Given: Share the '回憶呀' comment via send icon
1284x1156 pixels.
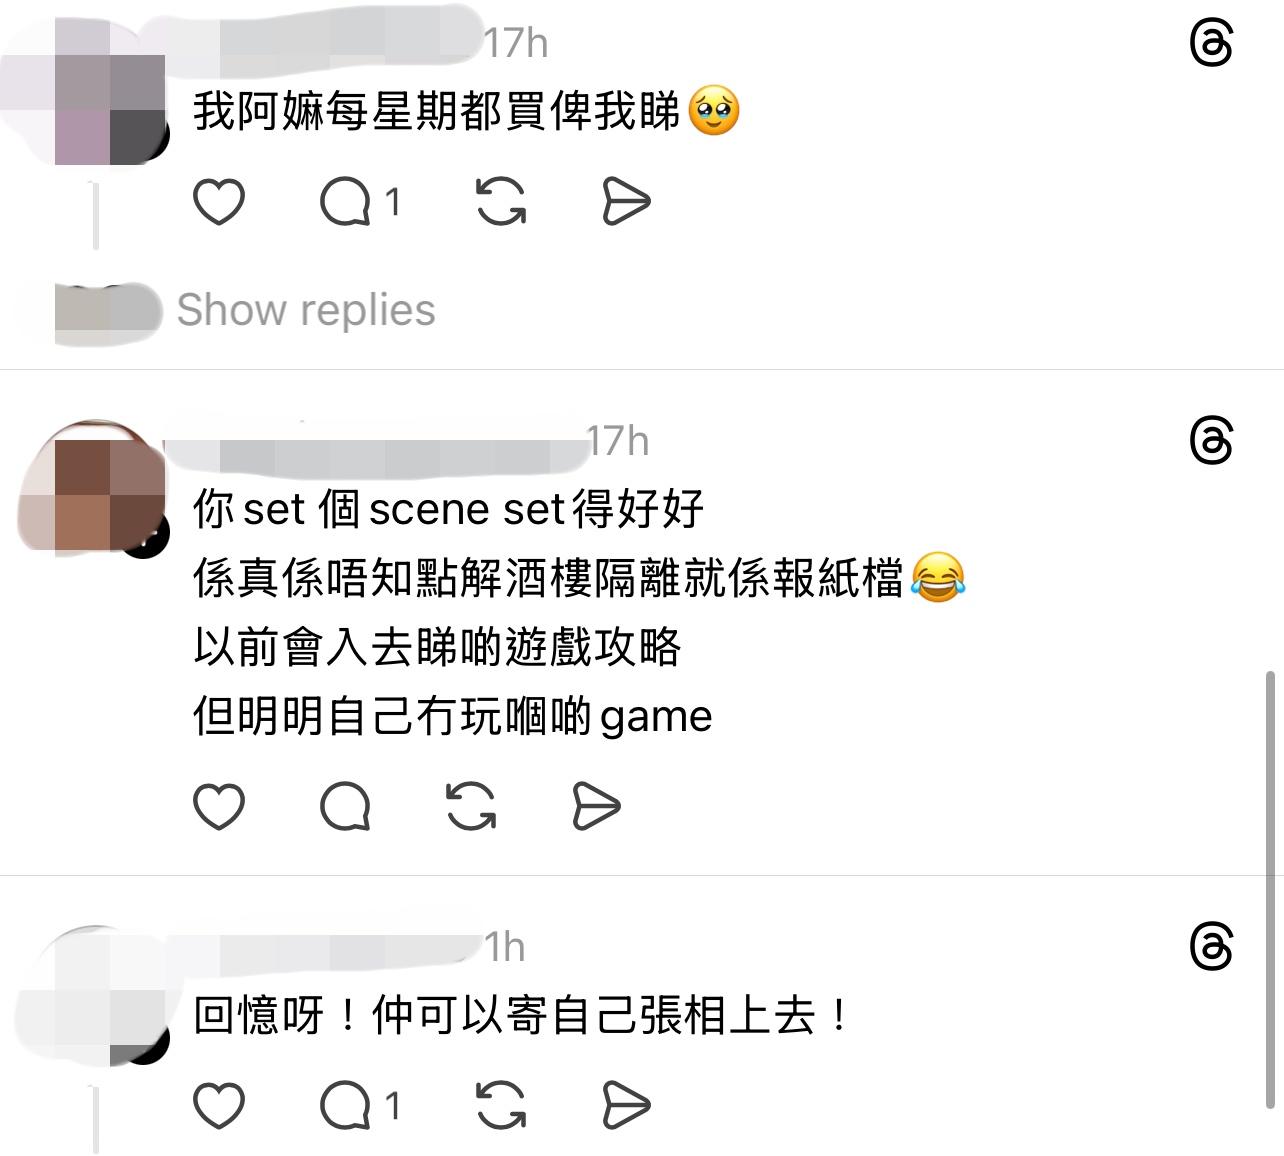Looking at the screenshot, I should 627,1106.
